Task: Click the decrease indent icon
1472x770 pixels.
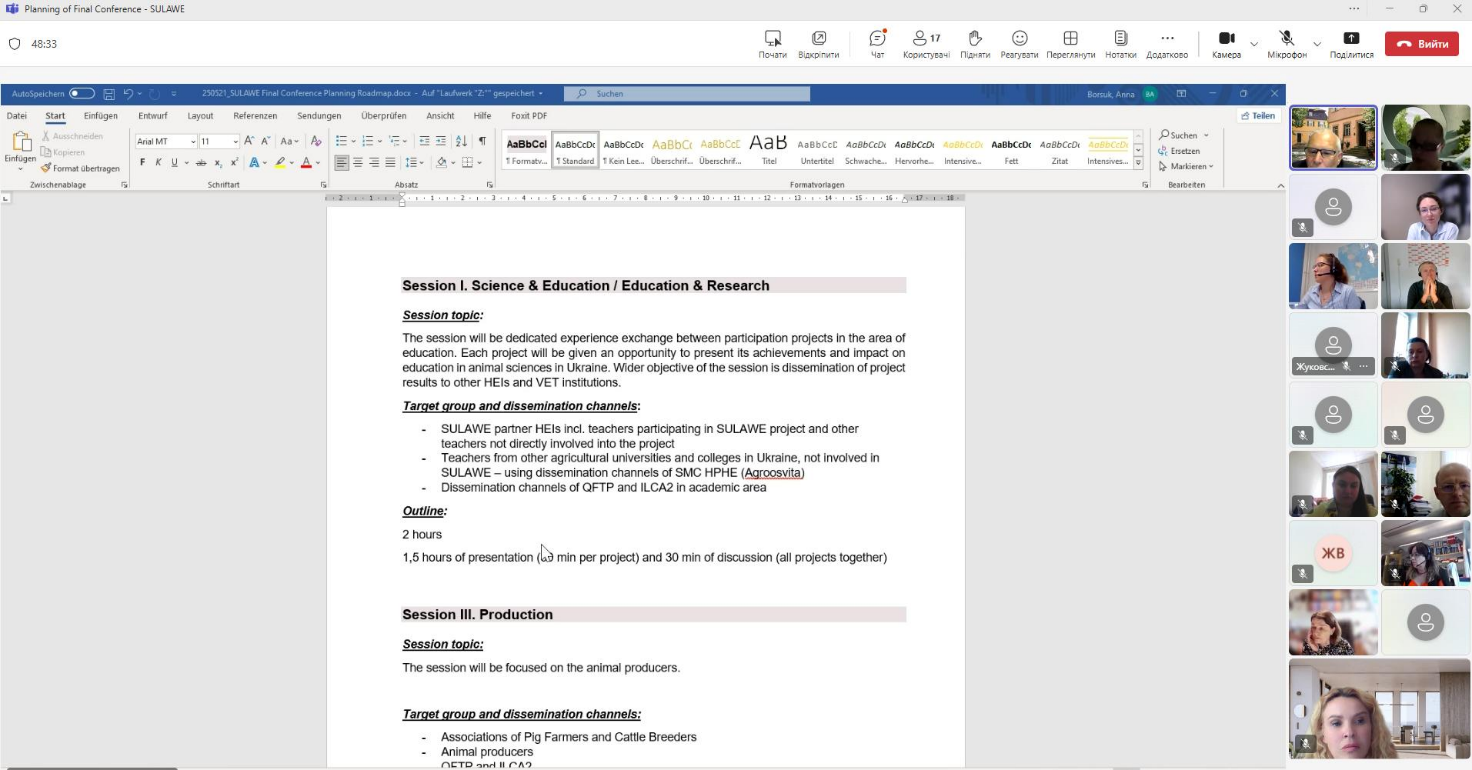Action: (x=424, y=141)
